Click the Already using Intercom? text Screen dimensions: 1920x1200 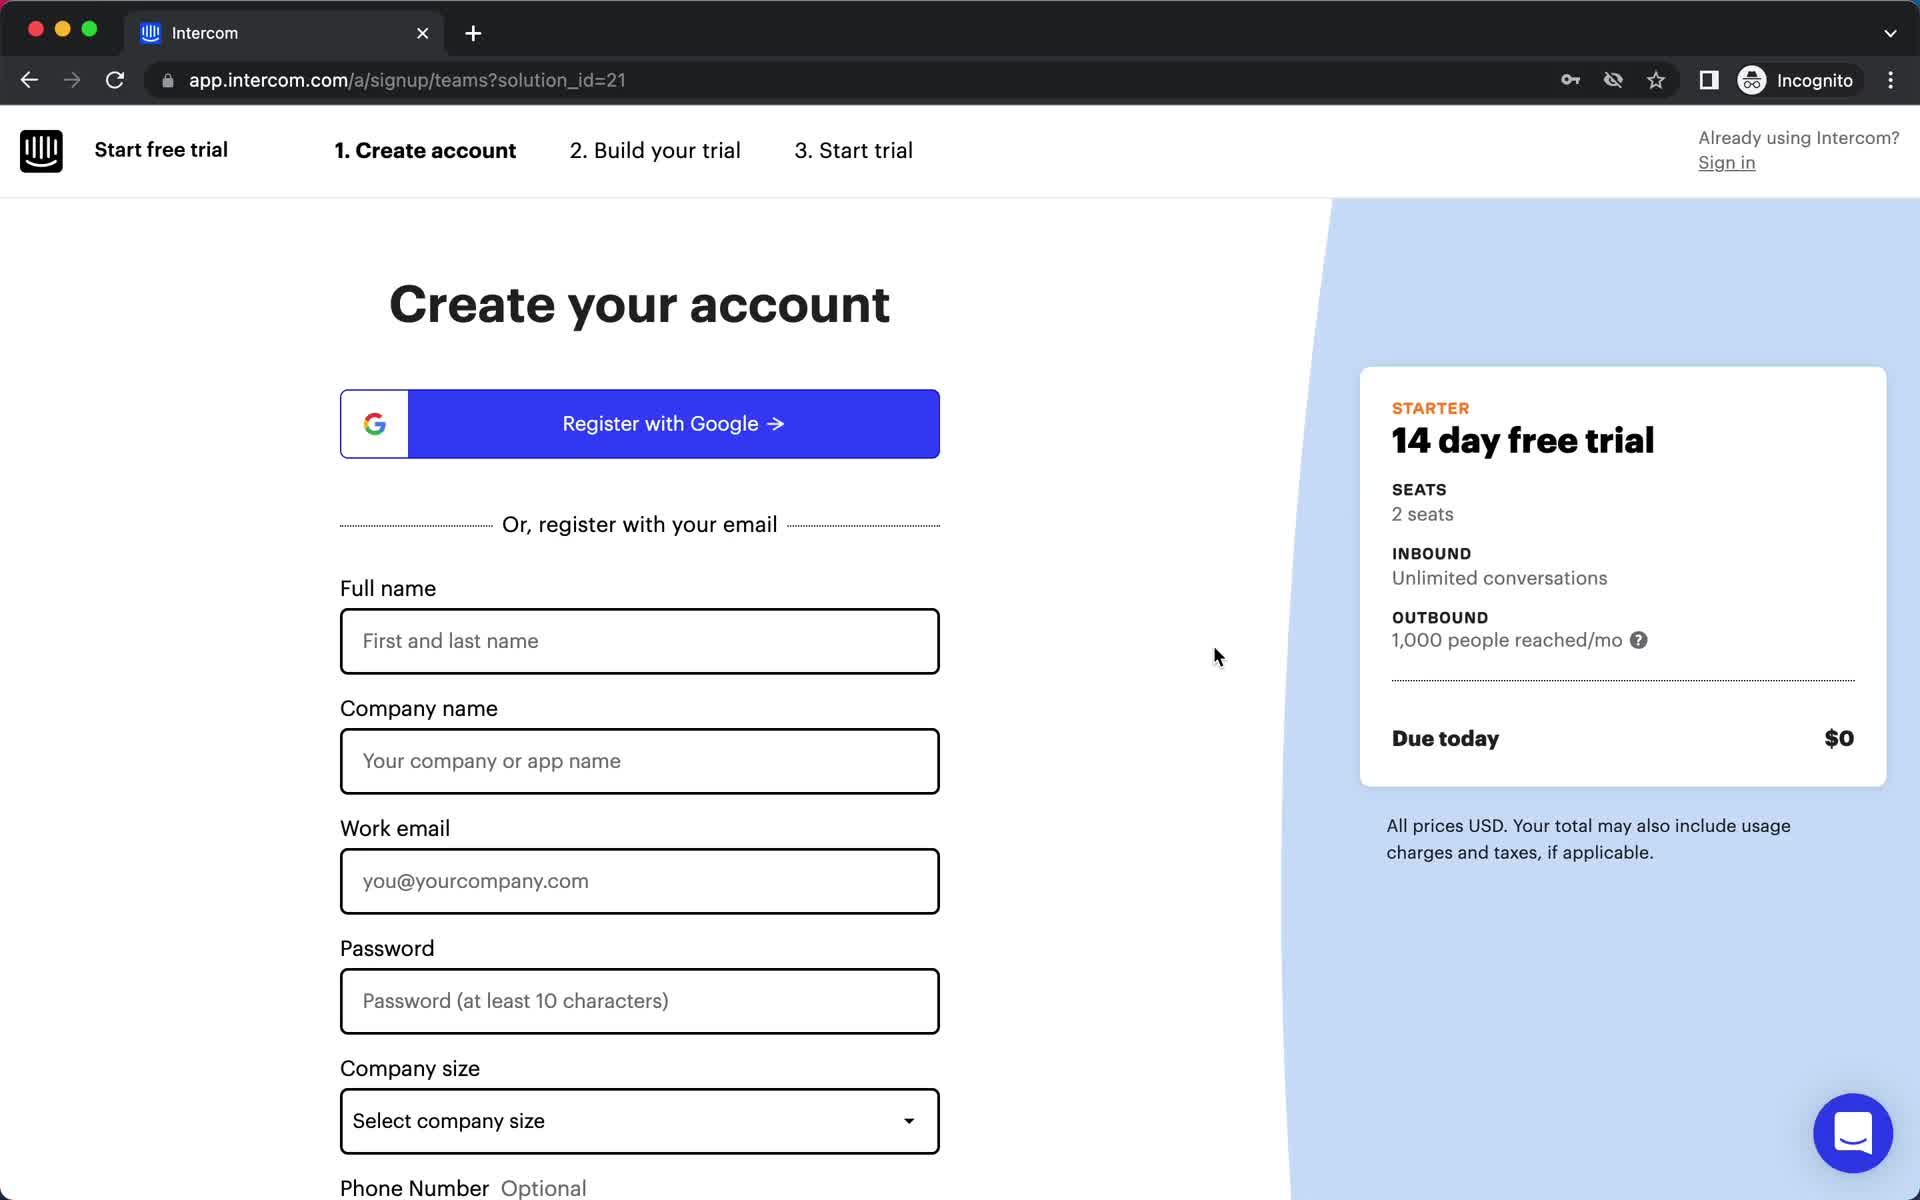1798,138
